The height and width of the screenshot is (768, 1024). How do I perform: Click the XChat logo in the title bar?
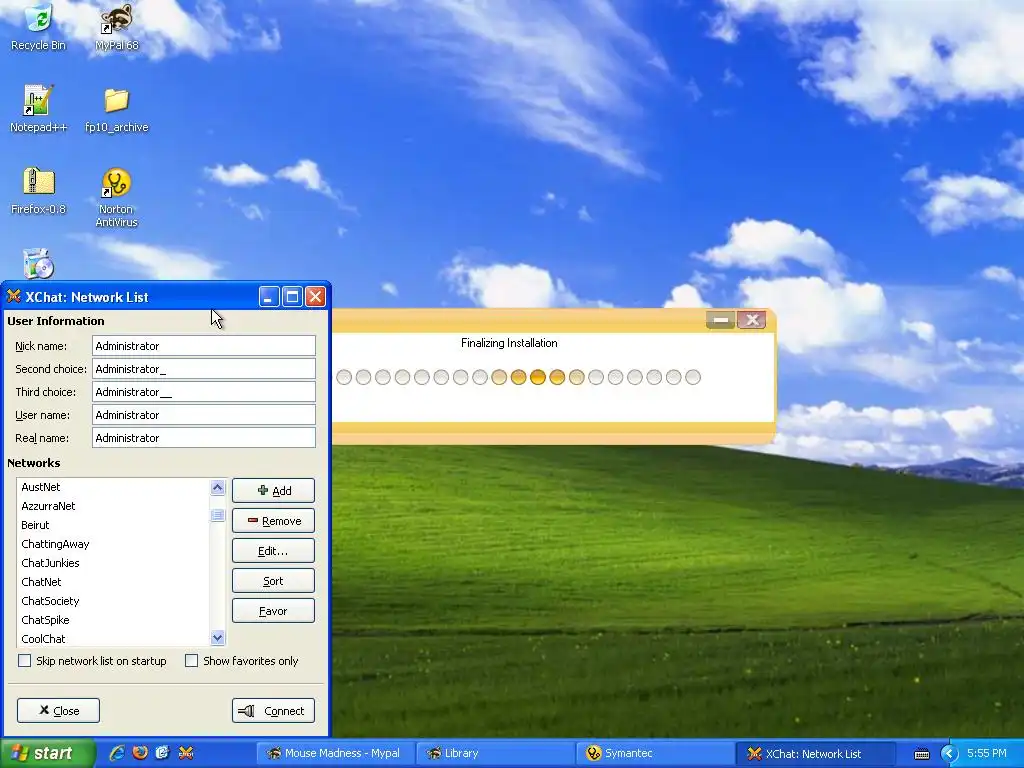point(13,296)
